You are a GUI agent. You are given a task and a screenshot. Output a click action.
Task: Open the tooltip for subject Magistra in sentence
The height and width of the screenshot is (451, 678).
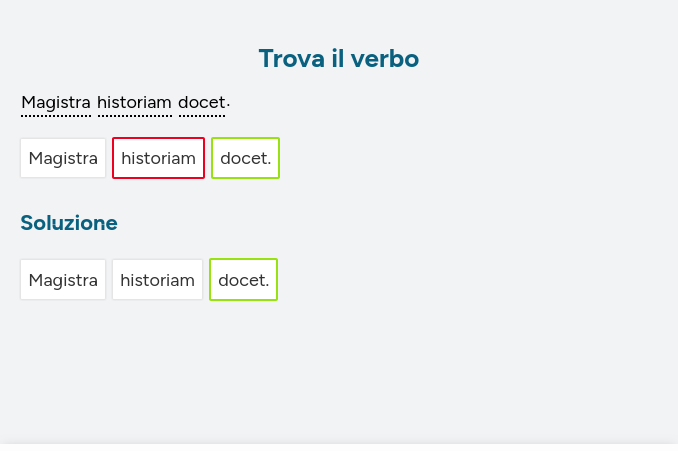click(x=56, y=102)
